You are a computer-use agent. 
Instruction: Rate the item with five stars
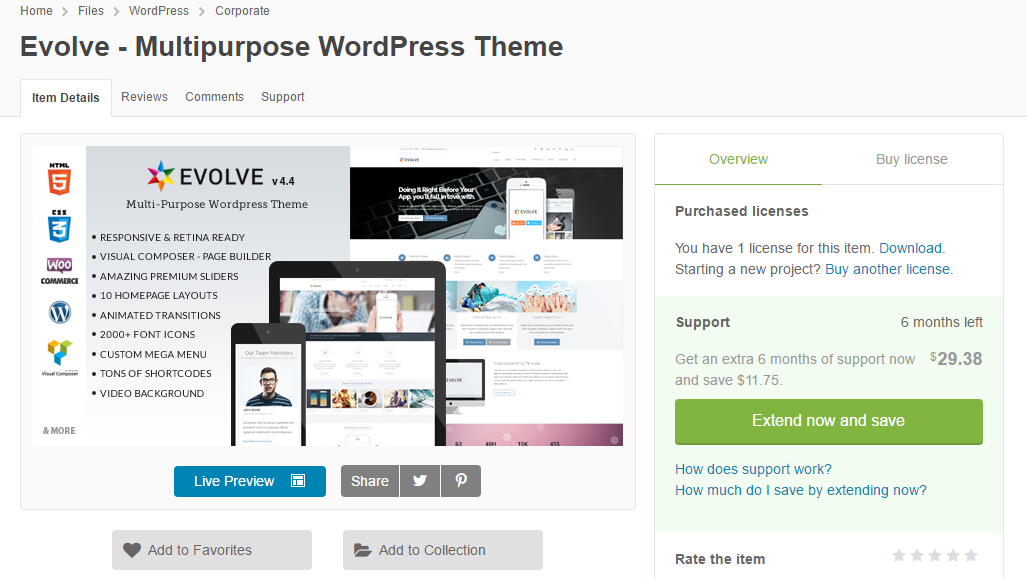point(971,555)
